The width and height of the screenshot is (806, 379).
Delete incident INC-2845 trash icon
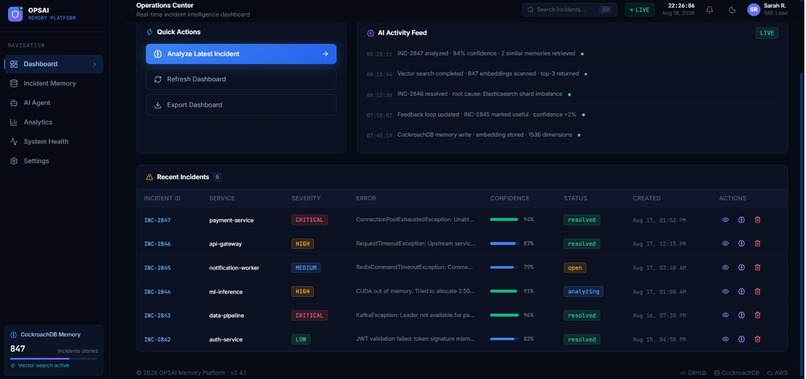pyautogui.click(x=757, y=267)
